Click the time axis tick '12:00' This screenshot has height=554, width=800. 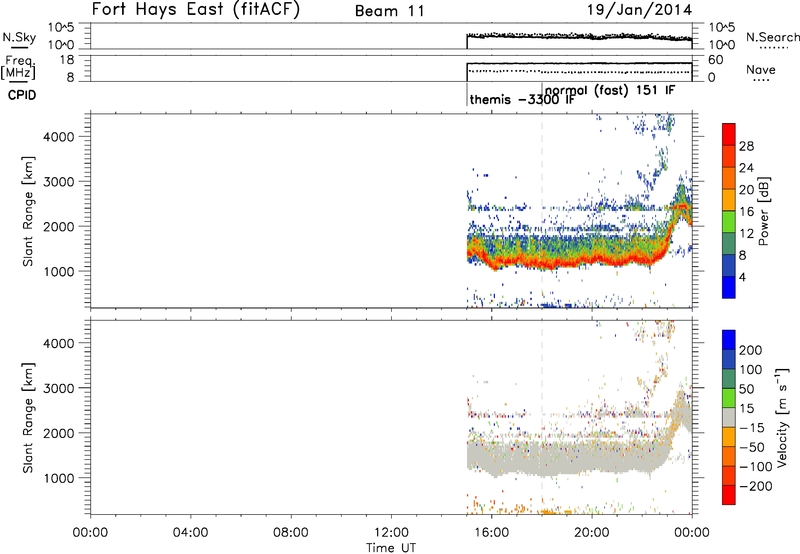[x=391, y=532]
